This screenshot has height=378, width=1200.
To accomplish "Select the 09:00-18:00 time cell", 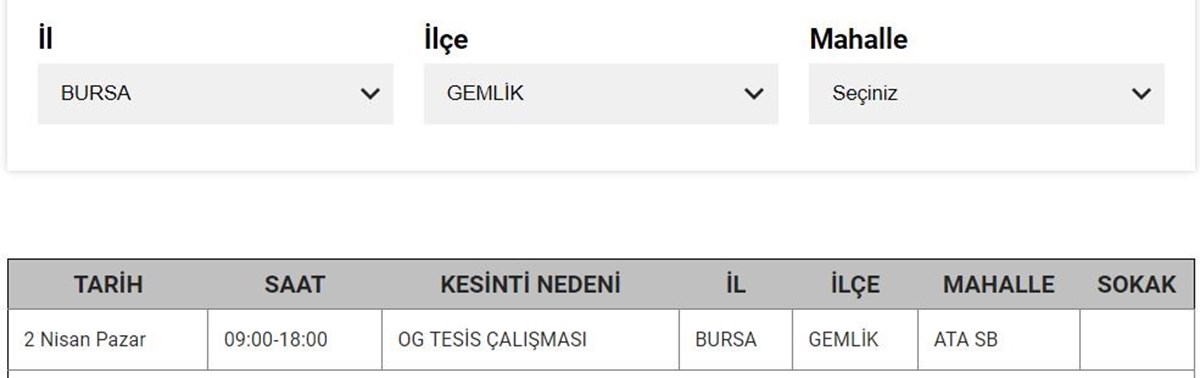I will [295, 340].
